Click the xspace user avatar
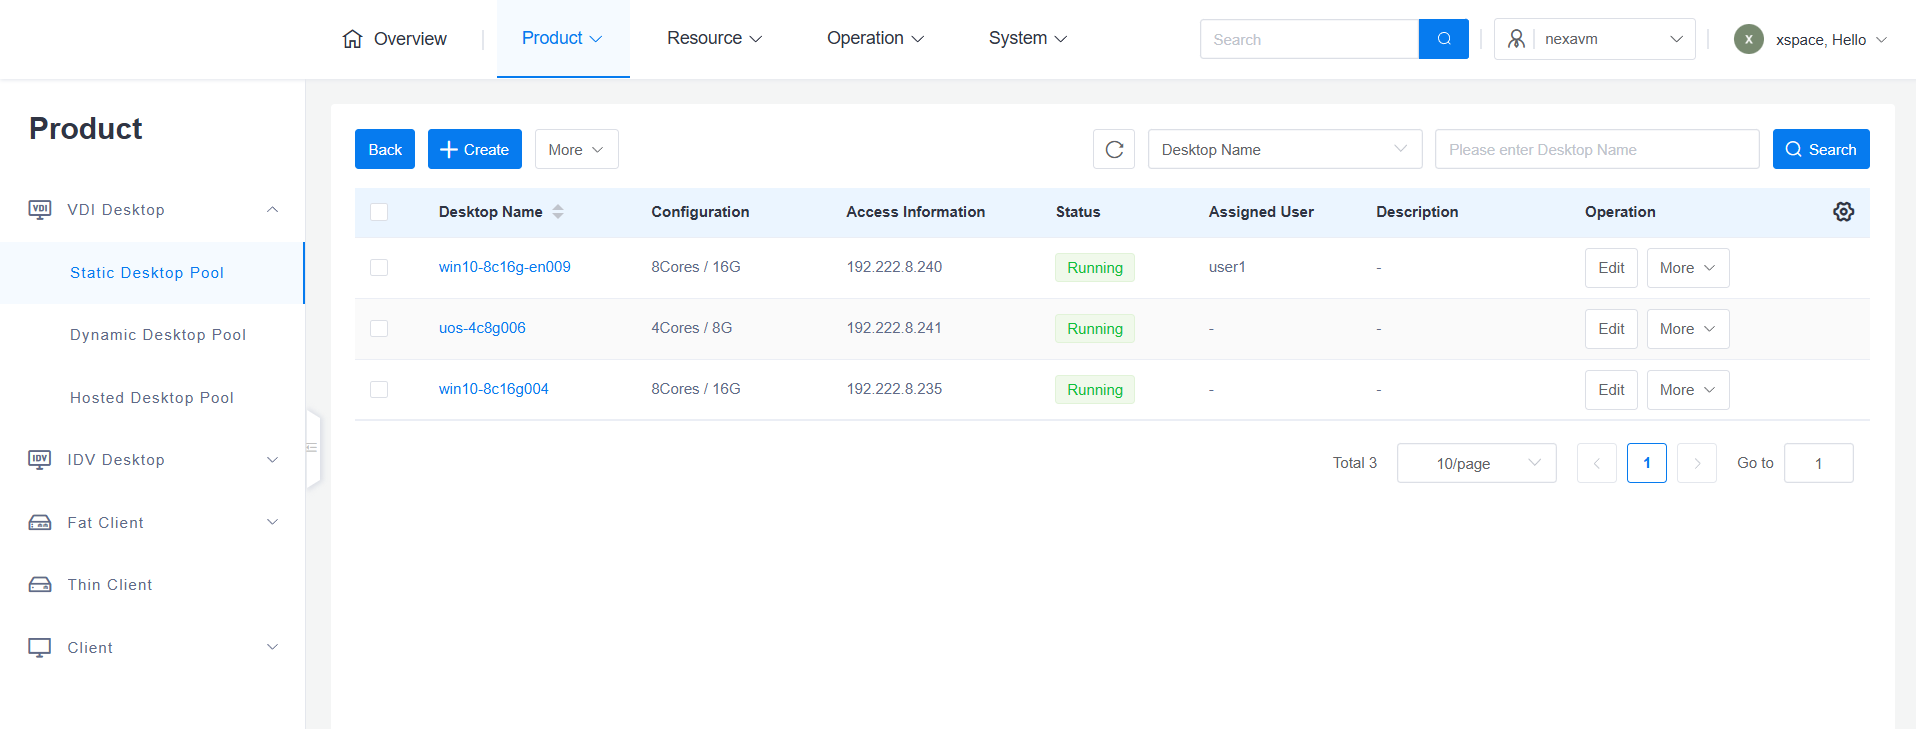This screenshot has width=1916, height=729. 1748,39
